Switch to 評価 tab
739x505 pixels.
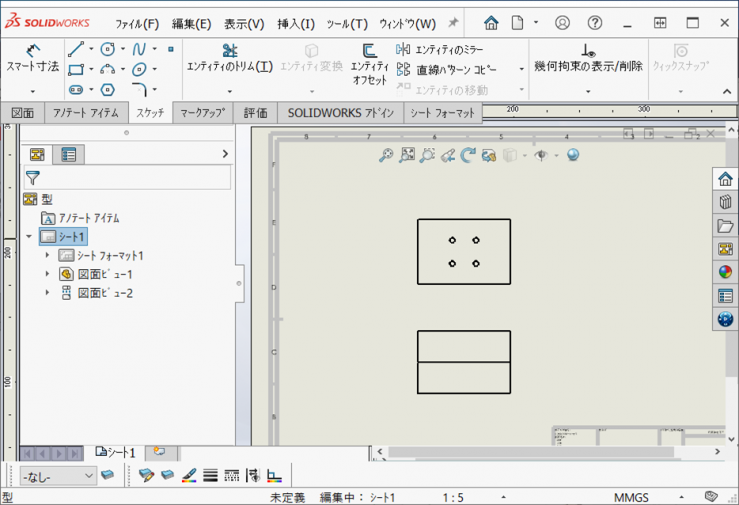tap(255, 113)
